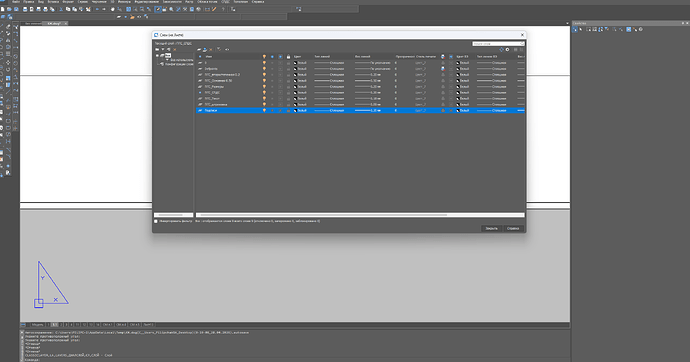The height and width of the screenshot is (362, 690).
Task: Click Закрыть button in layers dialog
Action: tap(491, 228)
